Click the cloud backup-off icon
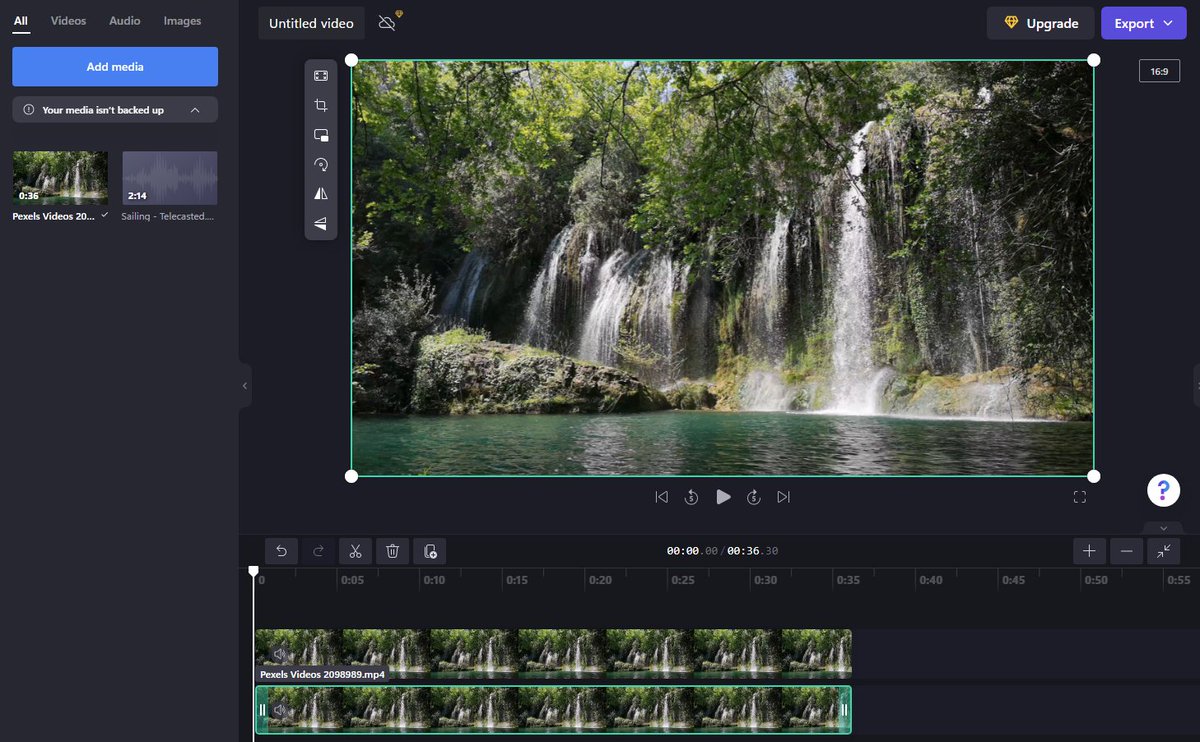The image size is (1200, 742). pyautogui.click(x=389, y=21)
